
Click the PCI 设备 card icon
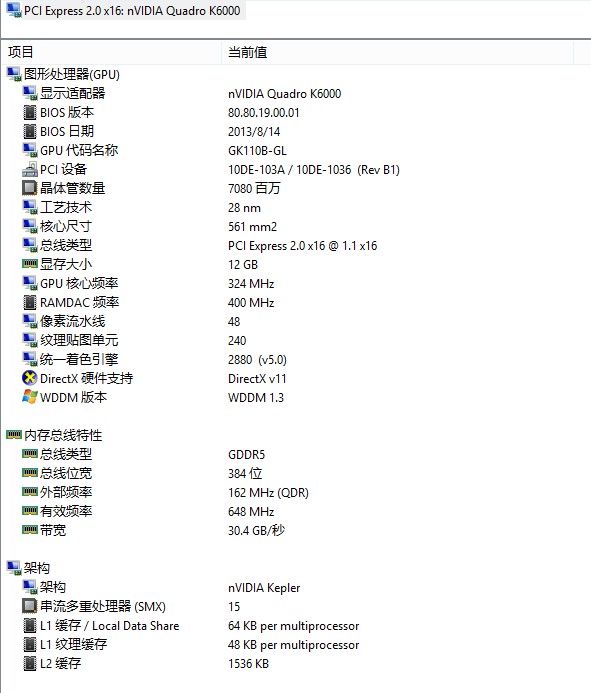30,169
